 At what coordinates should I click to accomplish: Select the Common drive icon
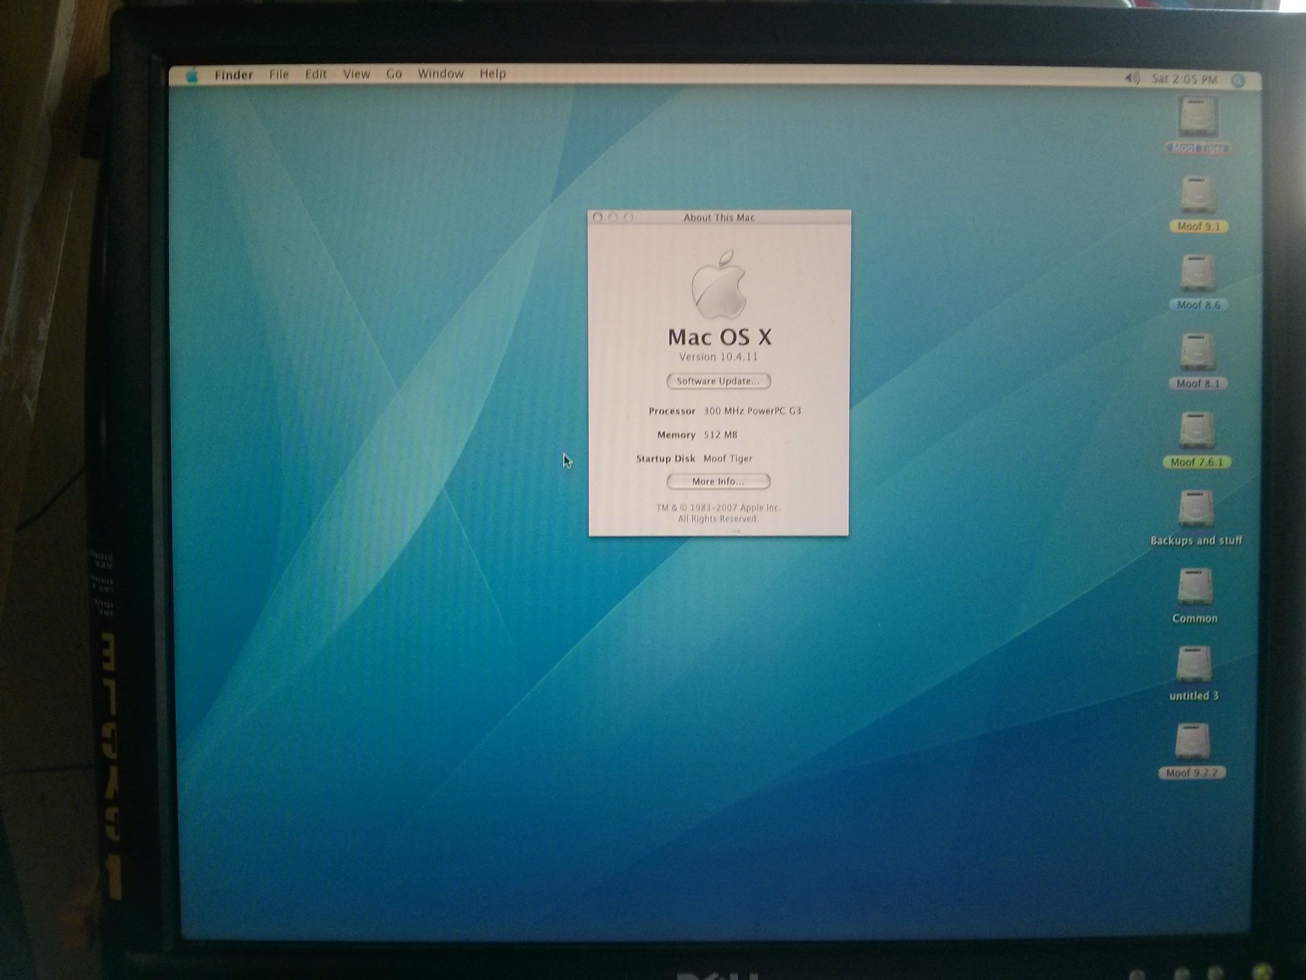coord(1194,587)
